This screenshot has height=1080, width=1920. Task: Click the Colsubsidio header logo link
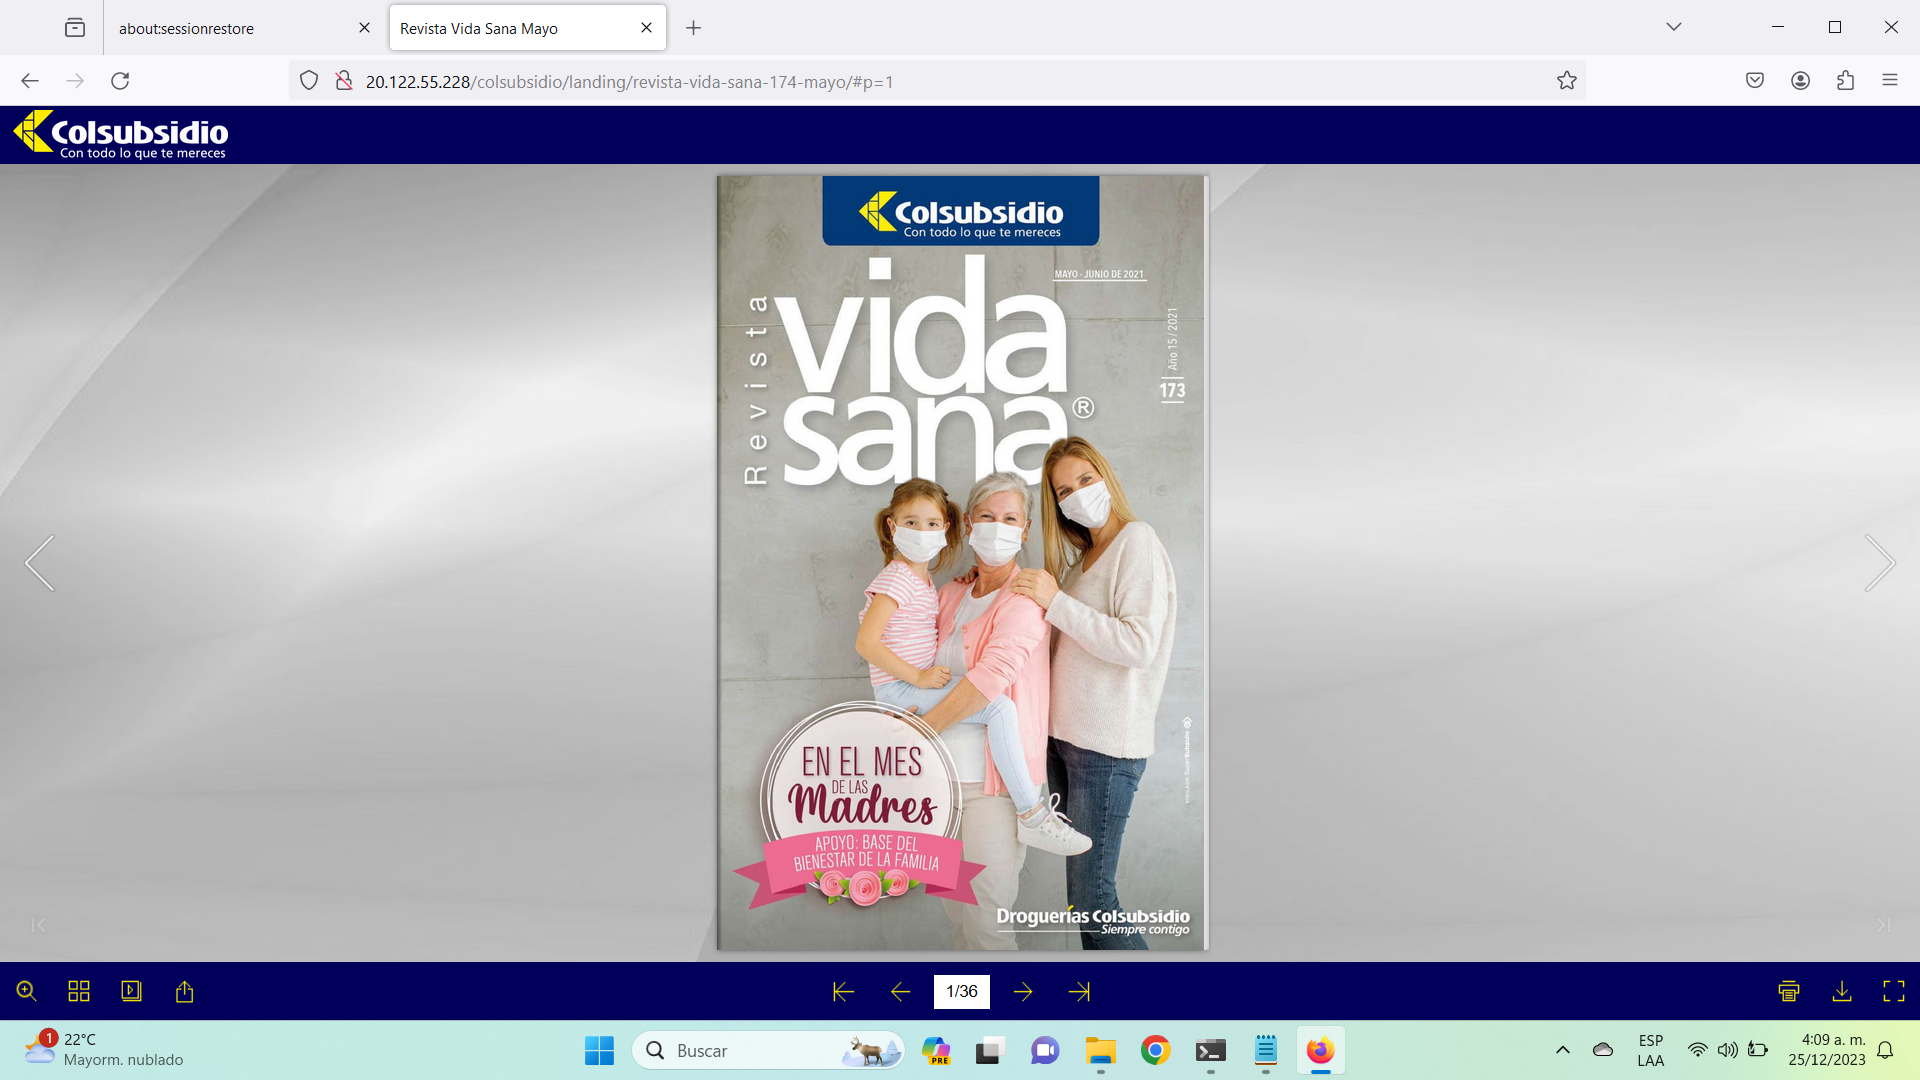(x=121, y=134)
